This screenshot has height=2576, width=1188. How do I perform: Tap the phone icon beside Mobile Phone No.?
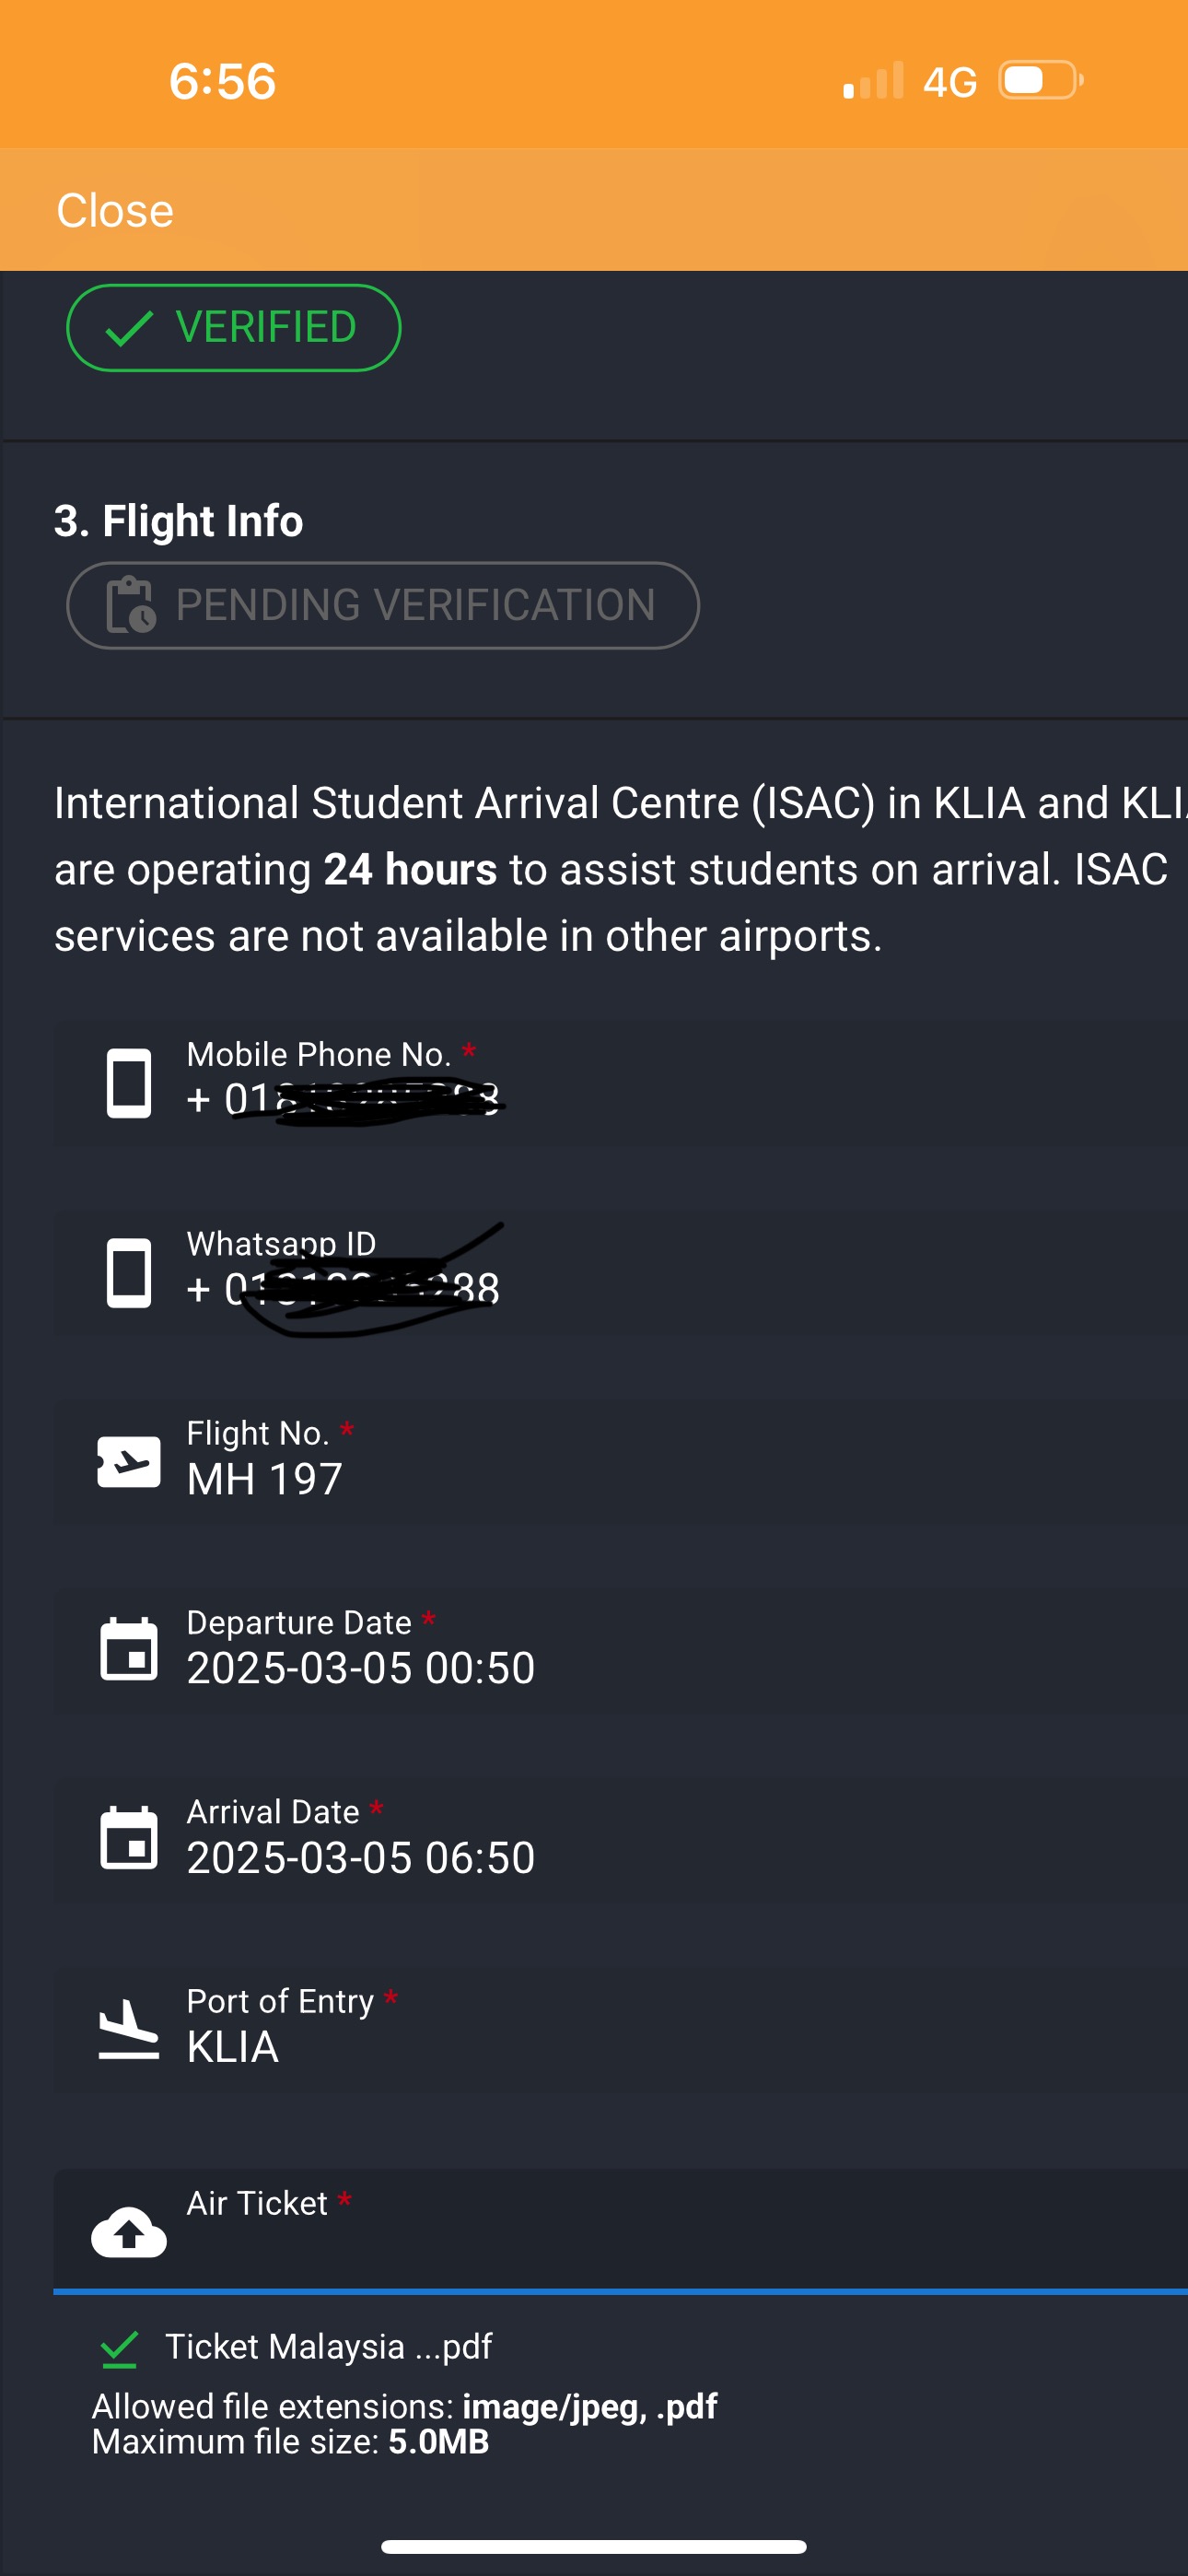[129, 1083]
